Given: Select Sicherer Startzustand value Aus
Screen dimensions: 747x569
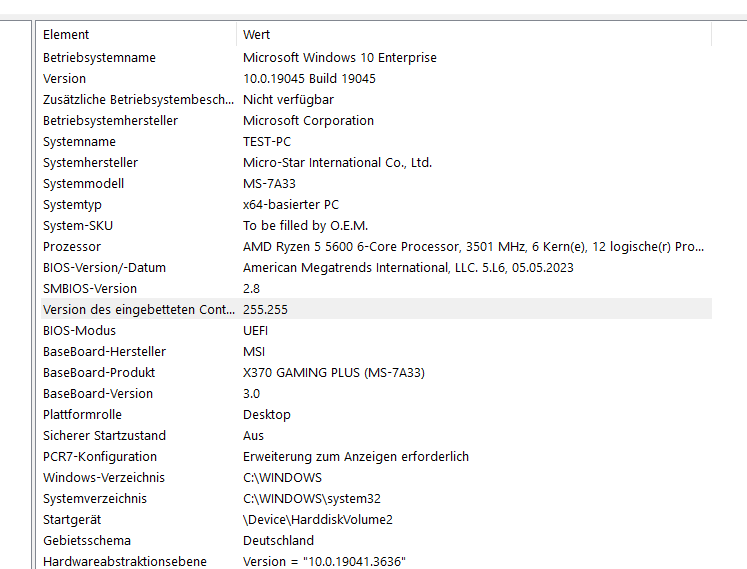Looking at the screenshot, I should (x=253, y=435).
